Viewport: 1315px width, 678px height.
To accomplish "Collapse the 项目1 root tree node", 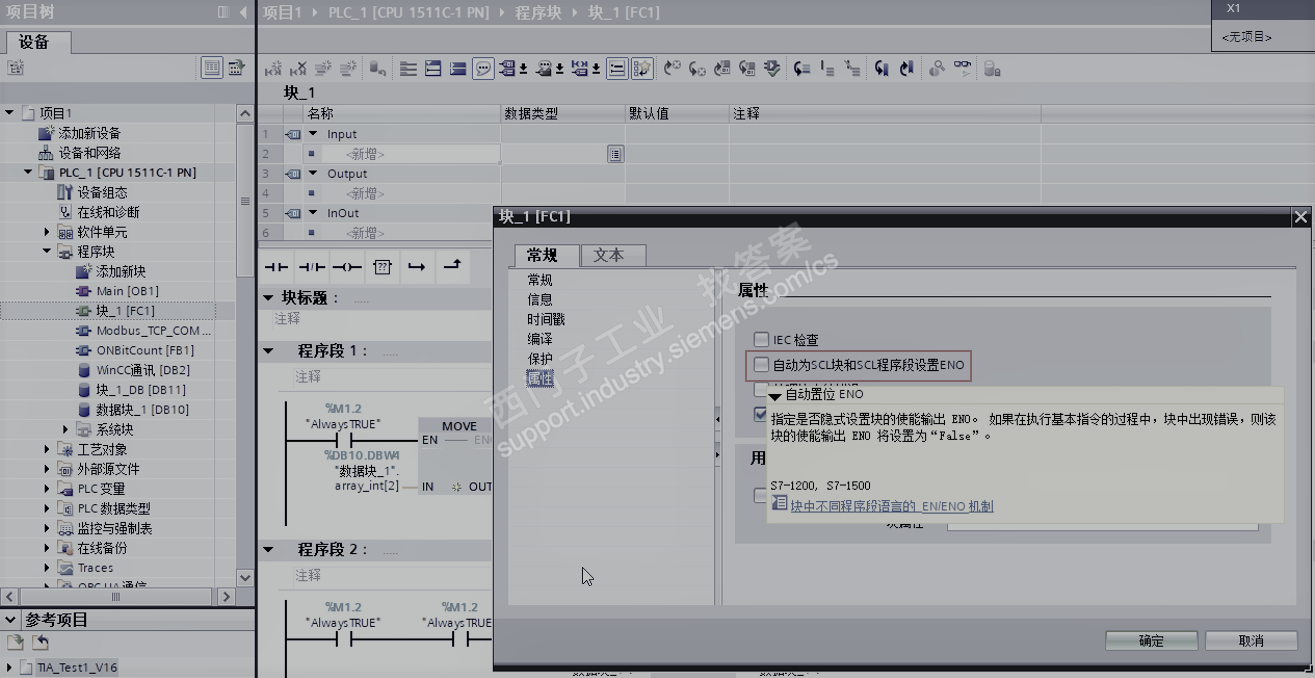I will [x=10, y=113].
